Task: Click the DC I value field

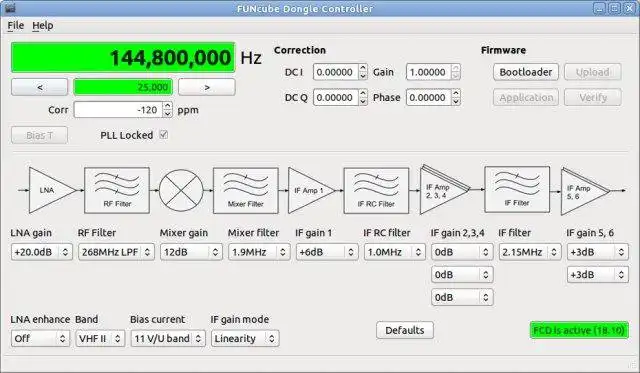Action: (x=336, y=72)
